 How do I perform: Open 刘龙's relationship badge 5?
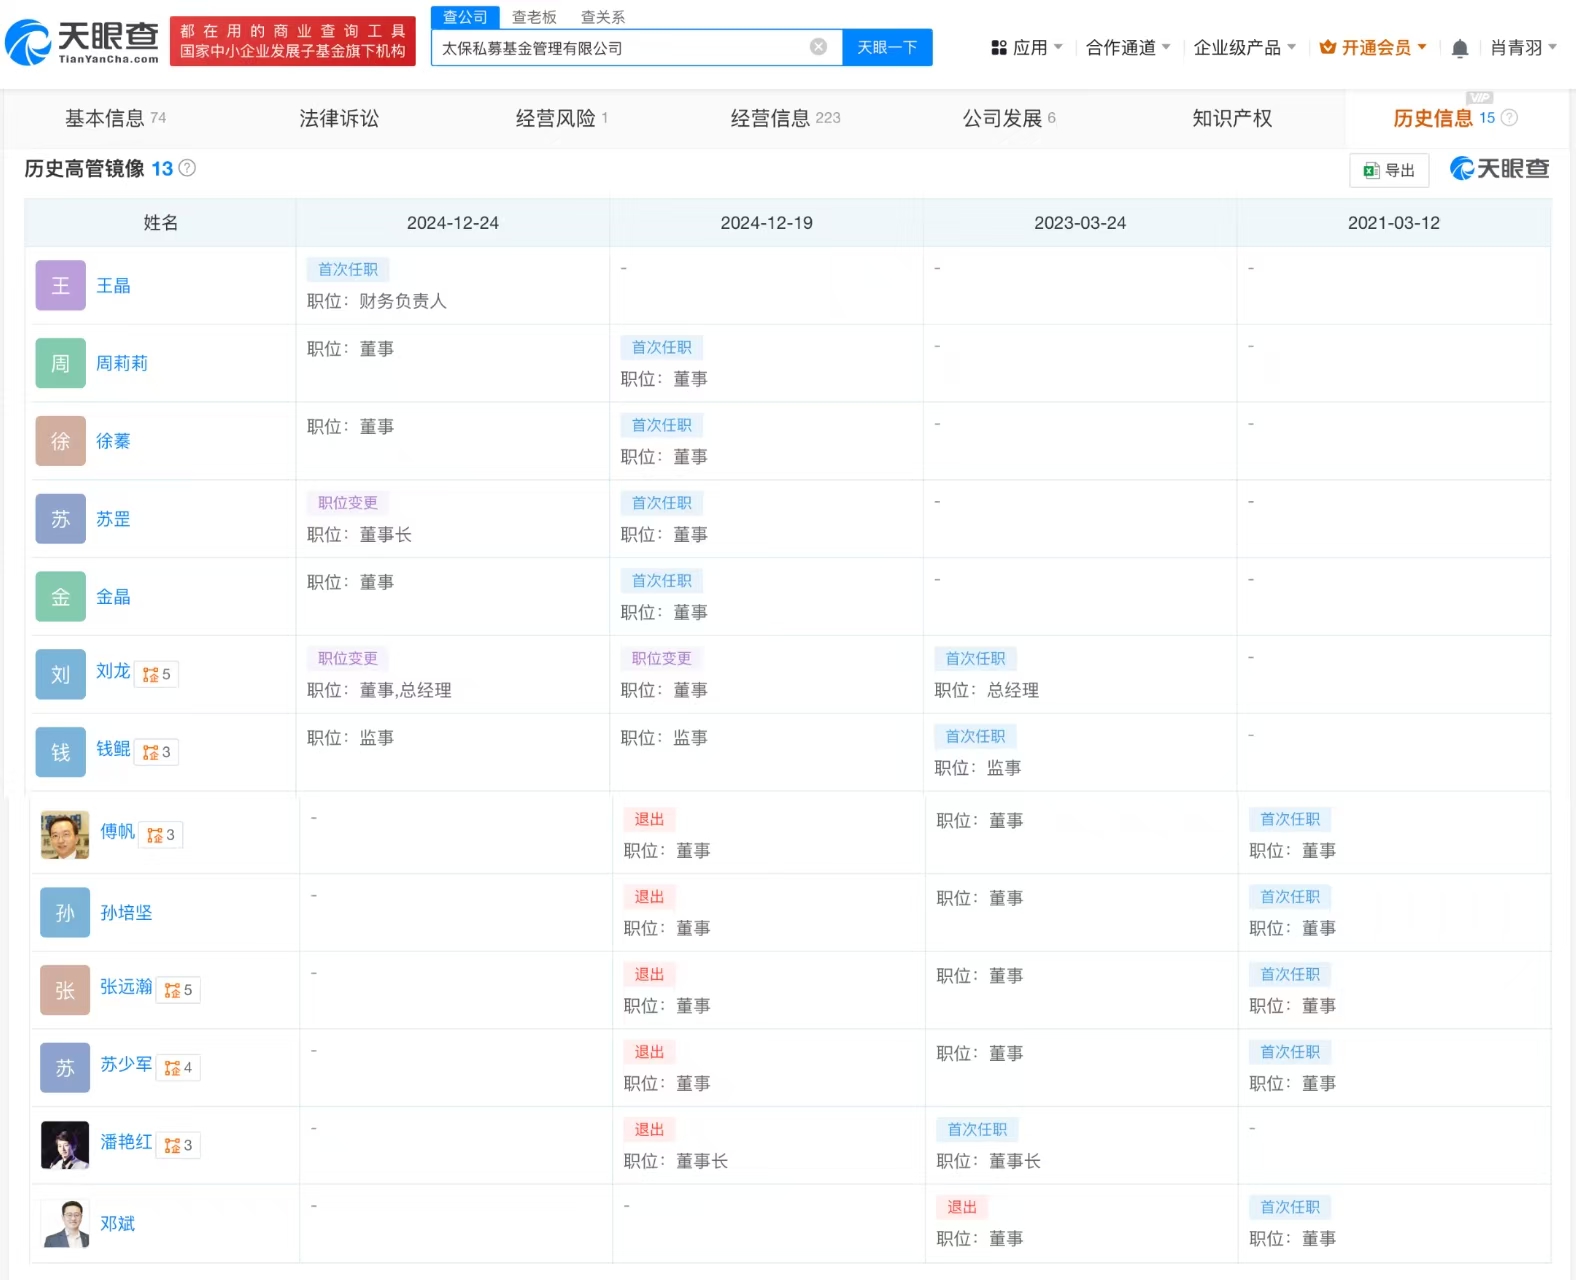pos(157,674)
